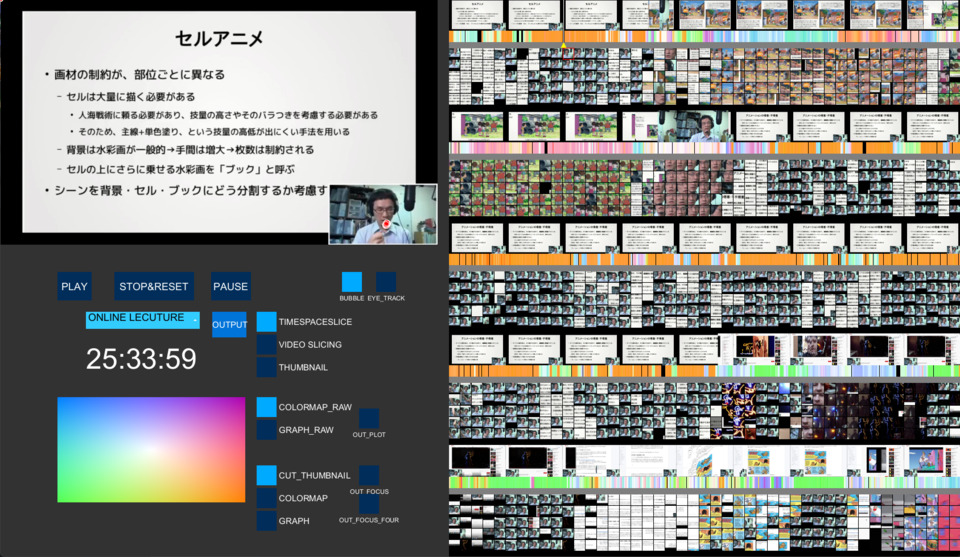Toggle the CUT_THUMBNAIL checkbox

[266, 475]
